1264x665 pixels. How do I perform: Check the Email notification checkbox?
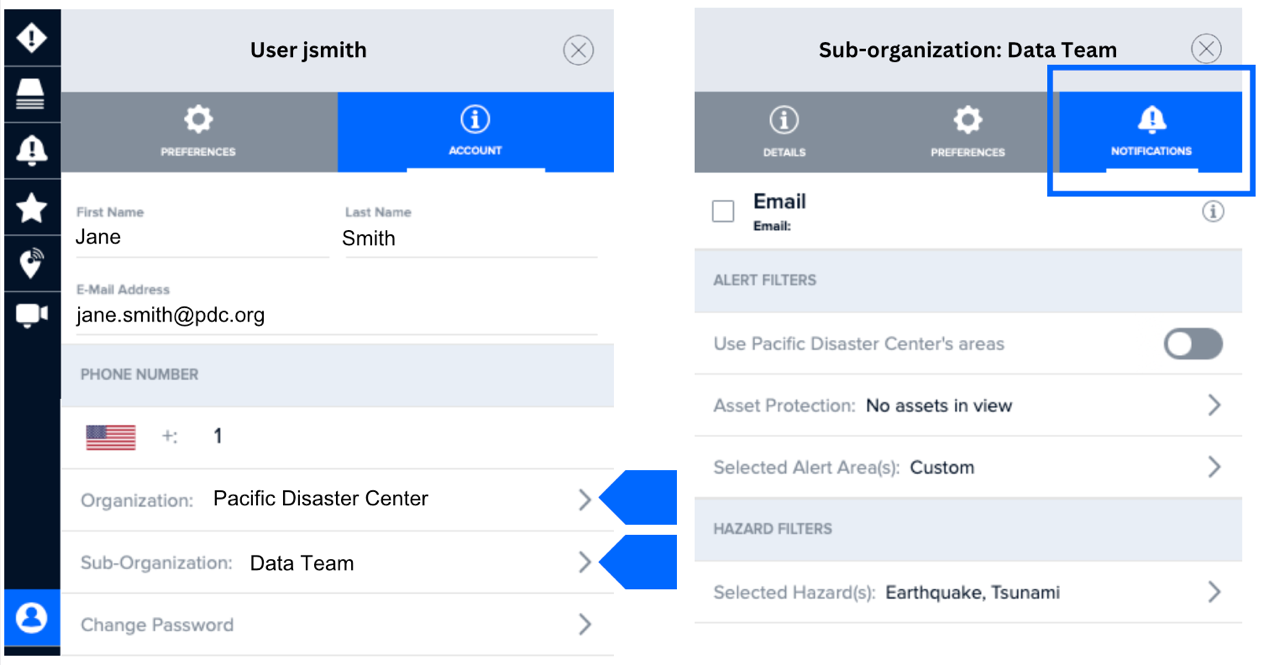pyautogui.click(x=723, y=211)
